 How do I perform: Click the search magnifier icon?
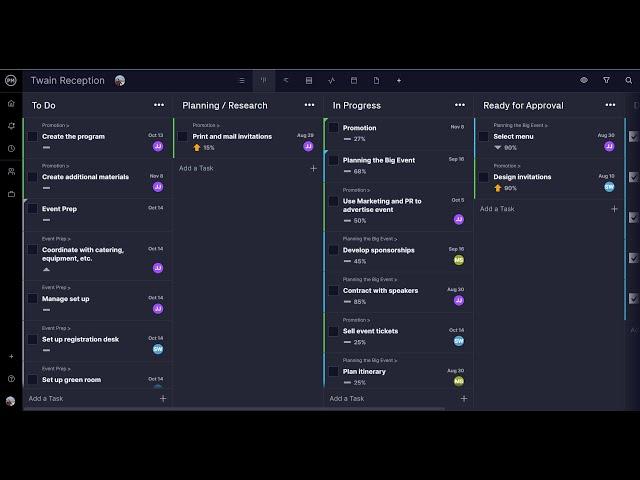tap(627, 80)
